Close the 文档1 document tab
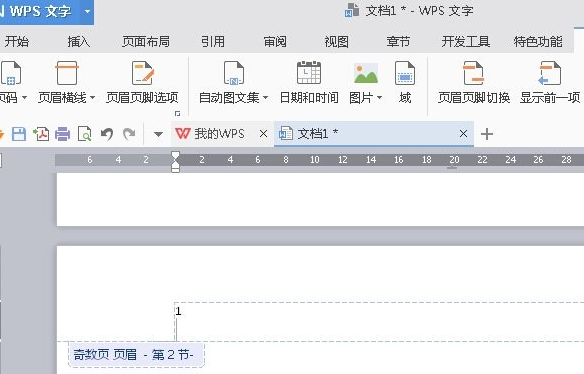 463,133
